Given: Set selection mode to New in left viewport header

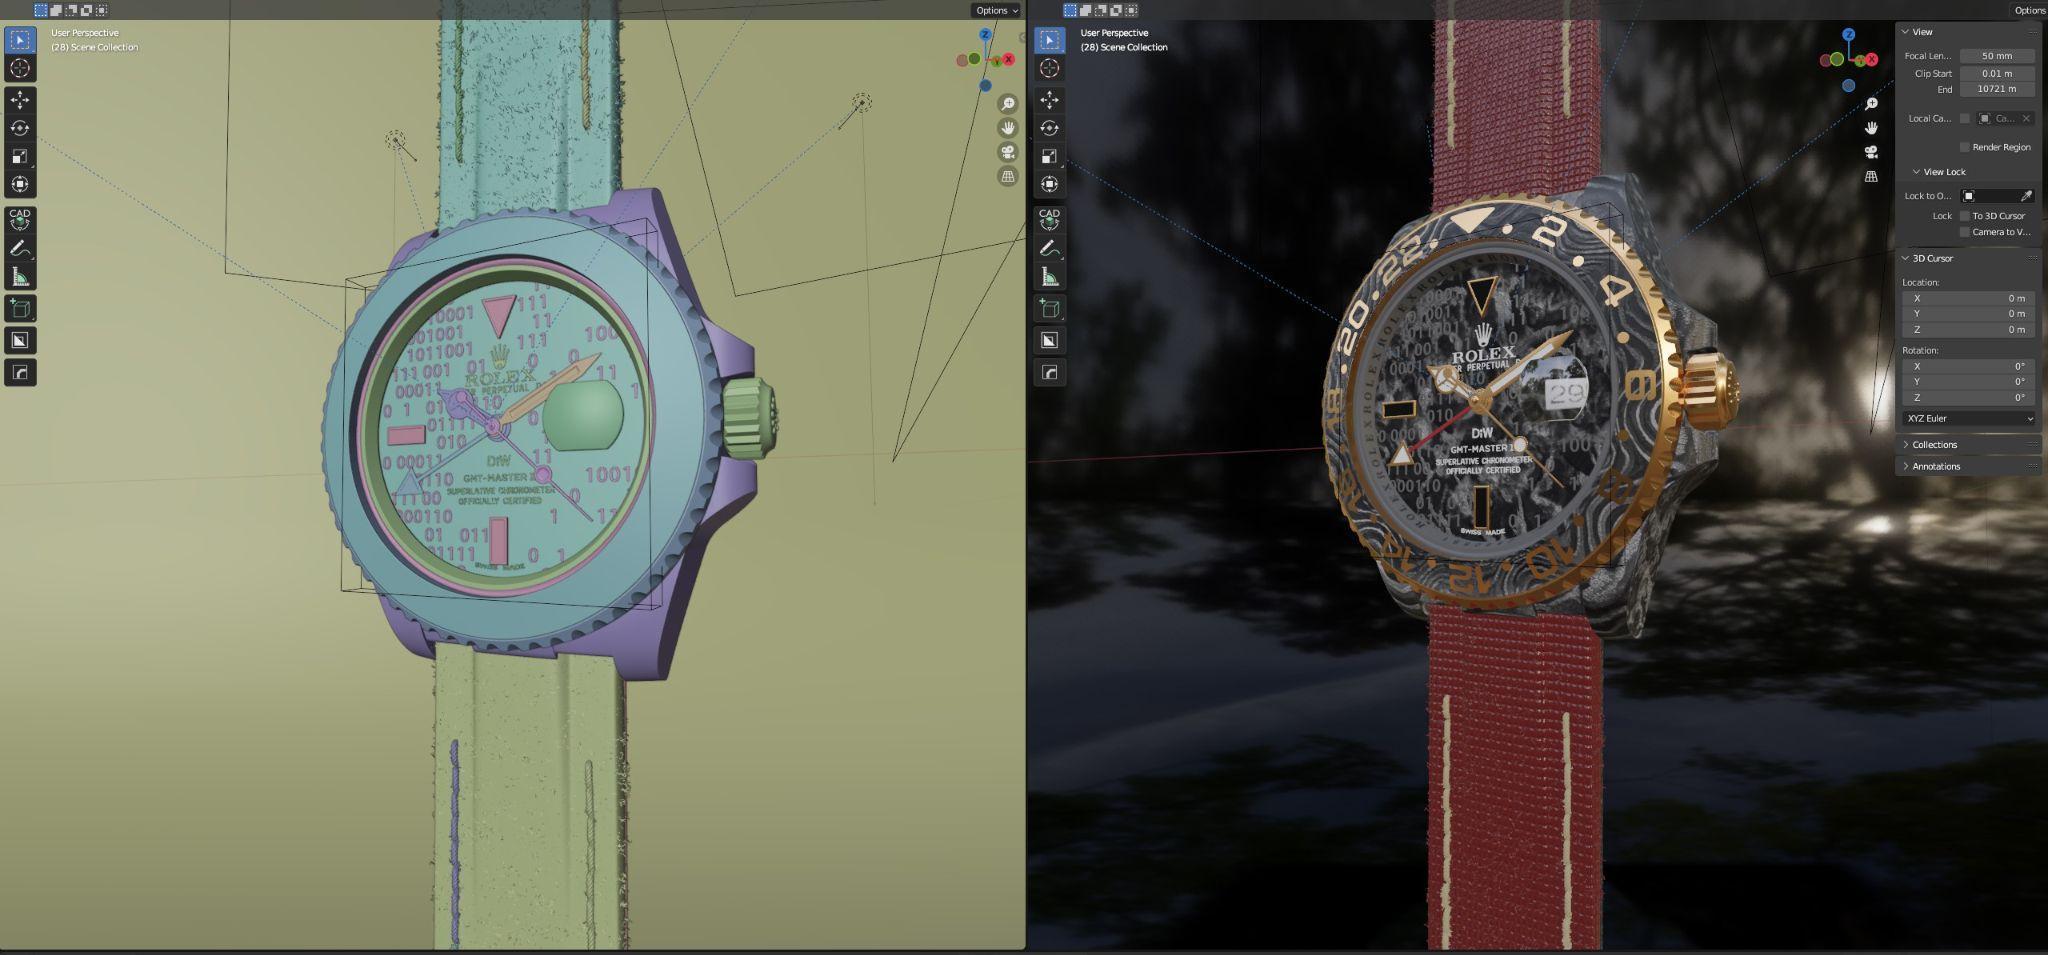Looking at the screenshot, I should 41,10.
